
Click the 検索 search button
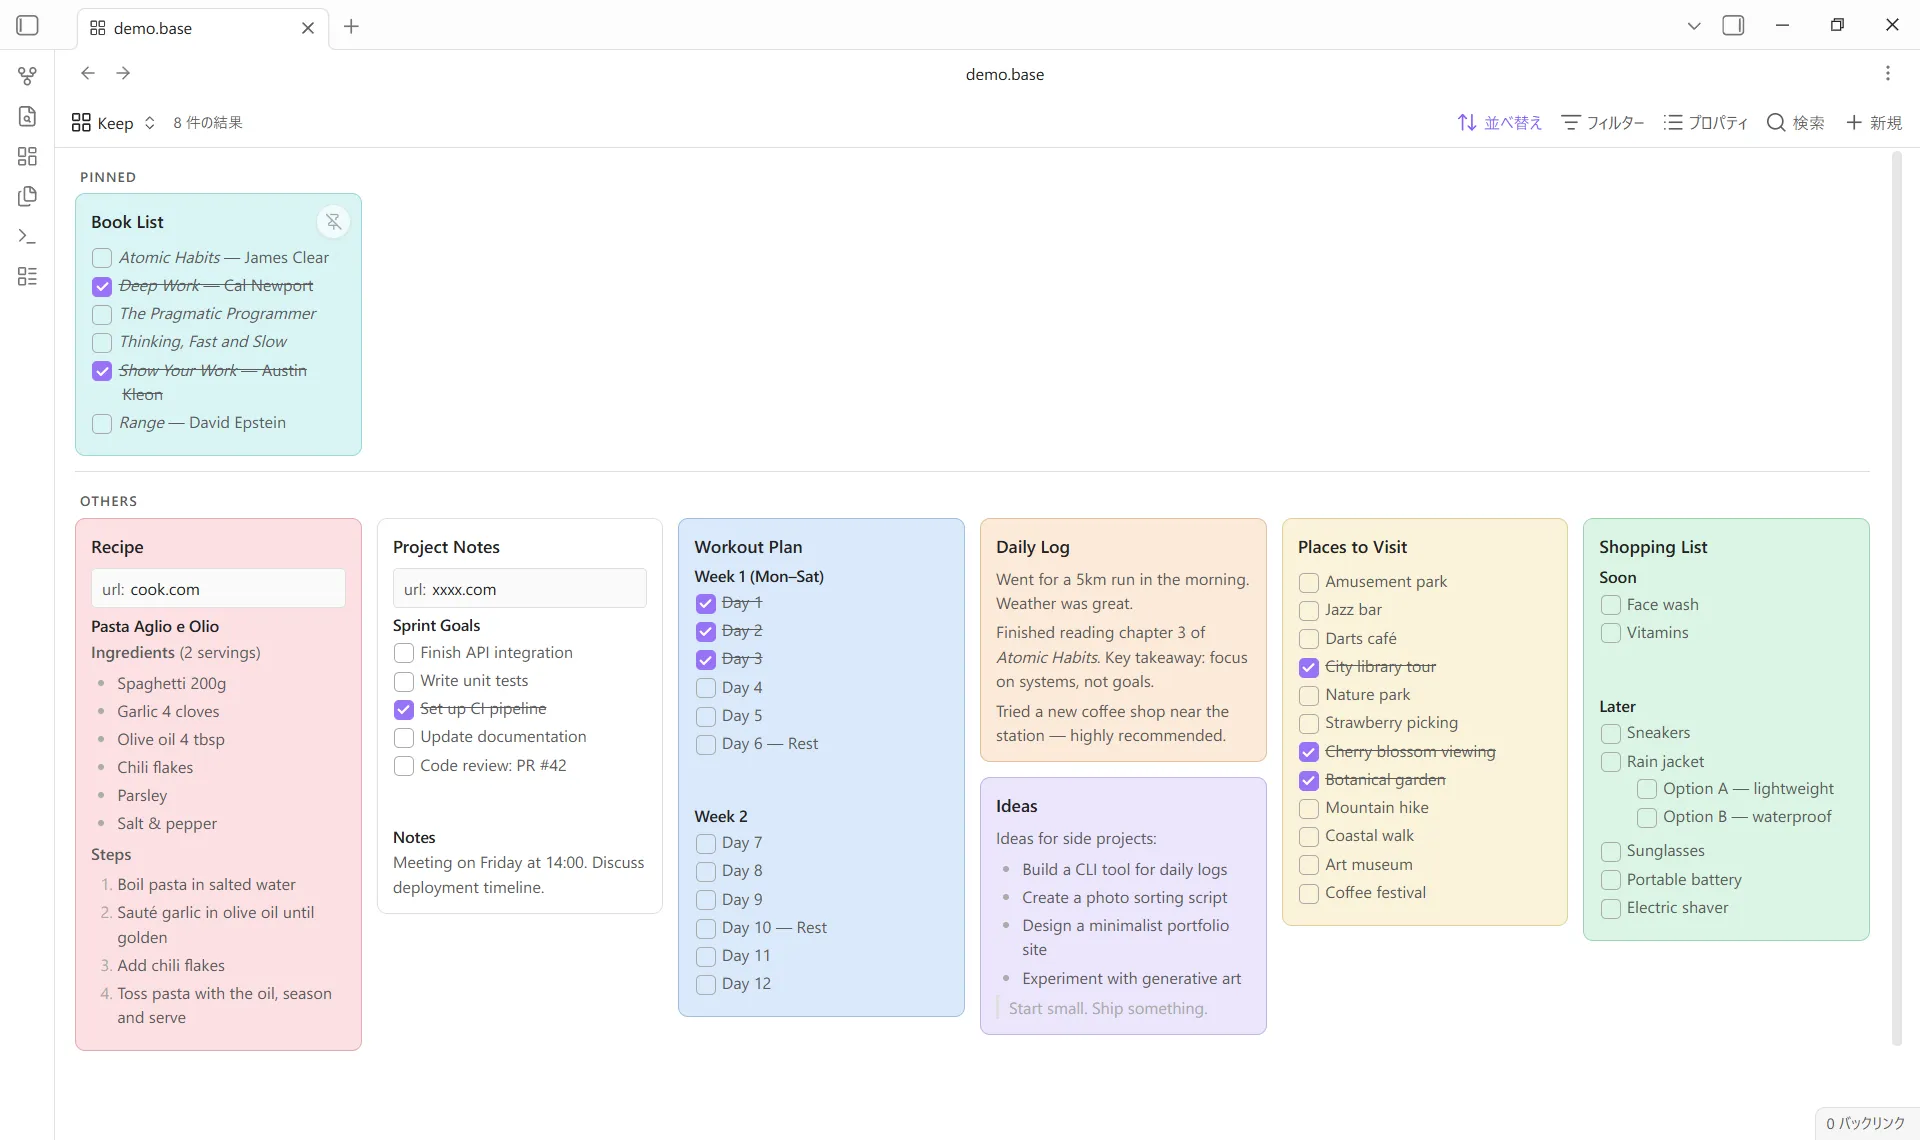1795,123
